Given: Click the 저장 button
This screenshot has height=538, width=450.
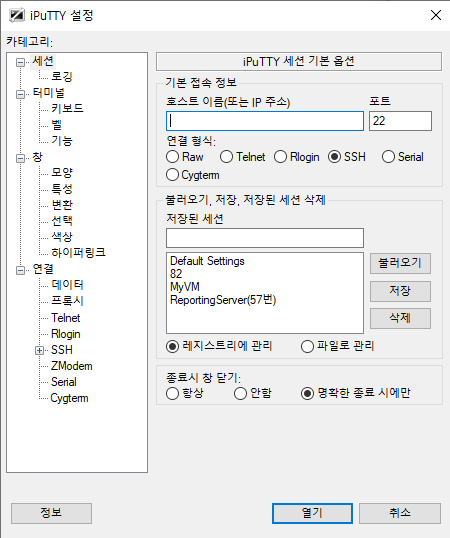Looking at the screenshot, I should pos(400,291).
